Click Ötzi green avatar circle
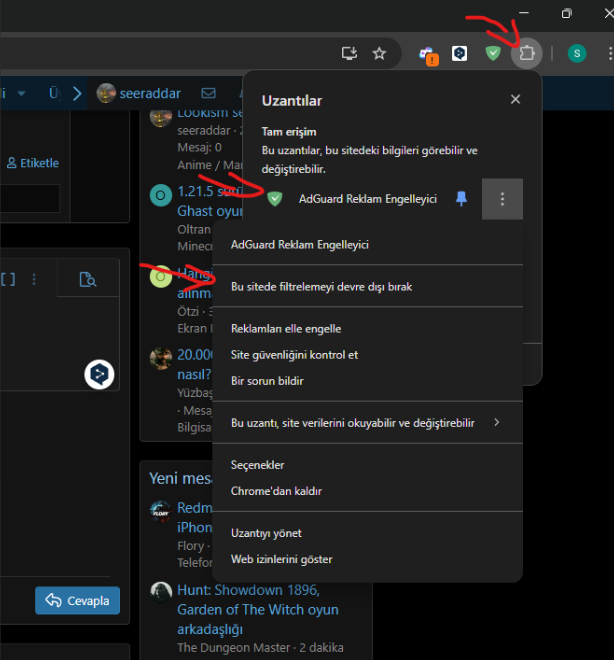 161,276
